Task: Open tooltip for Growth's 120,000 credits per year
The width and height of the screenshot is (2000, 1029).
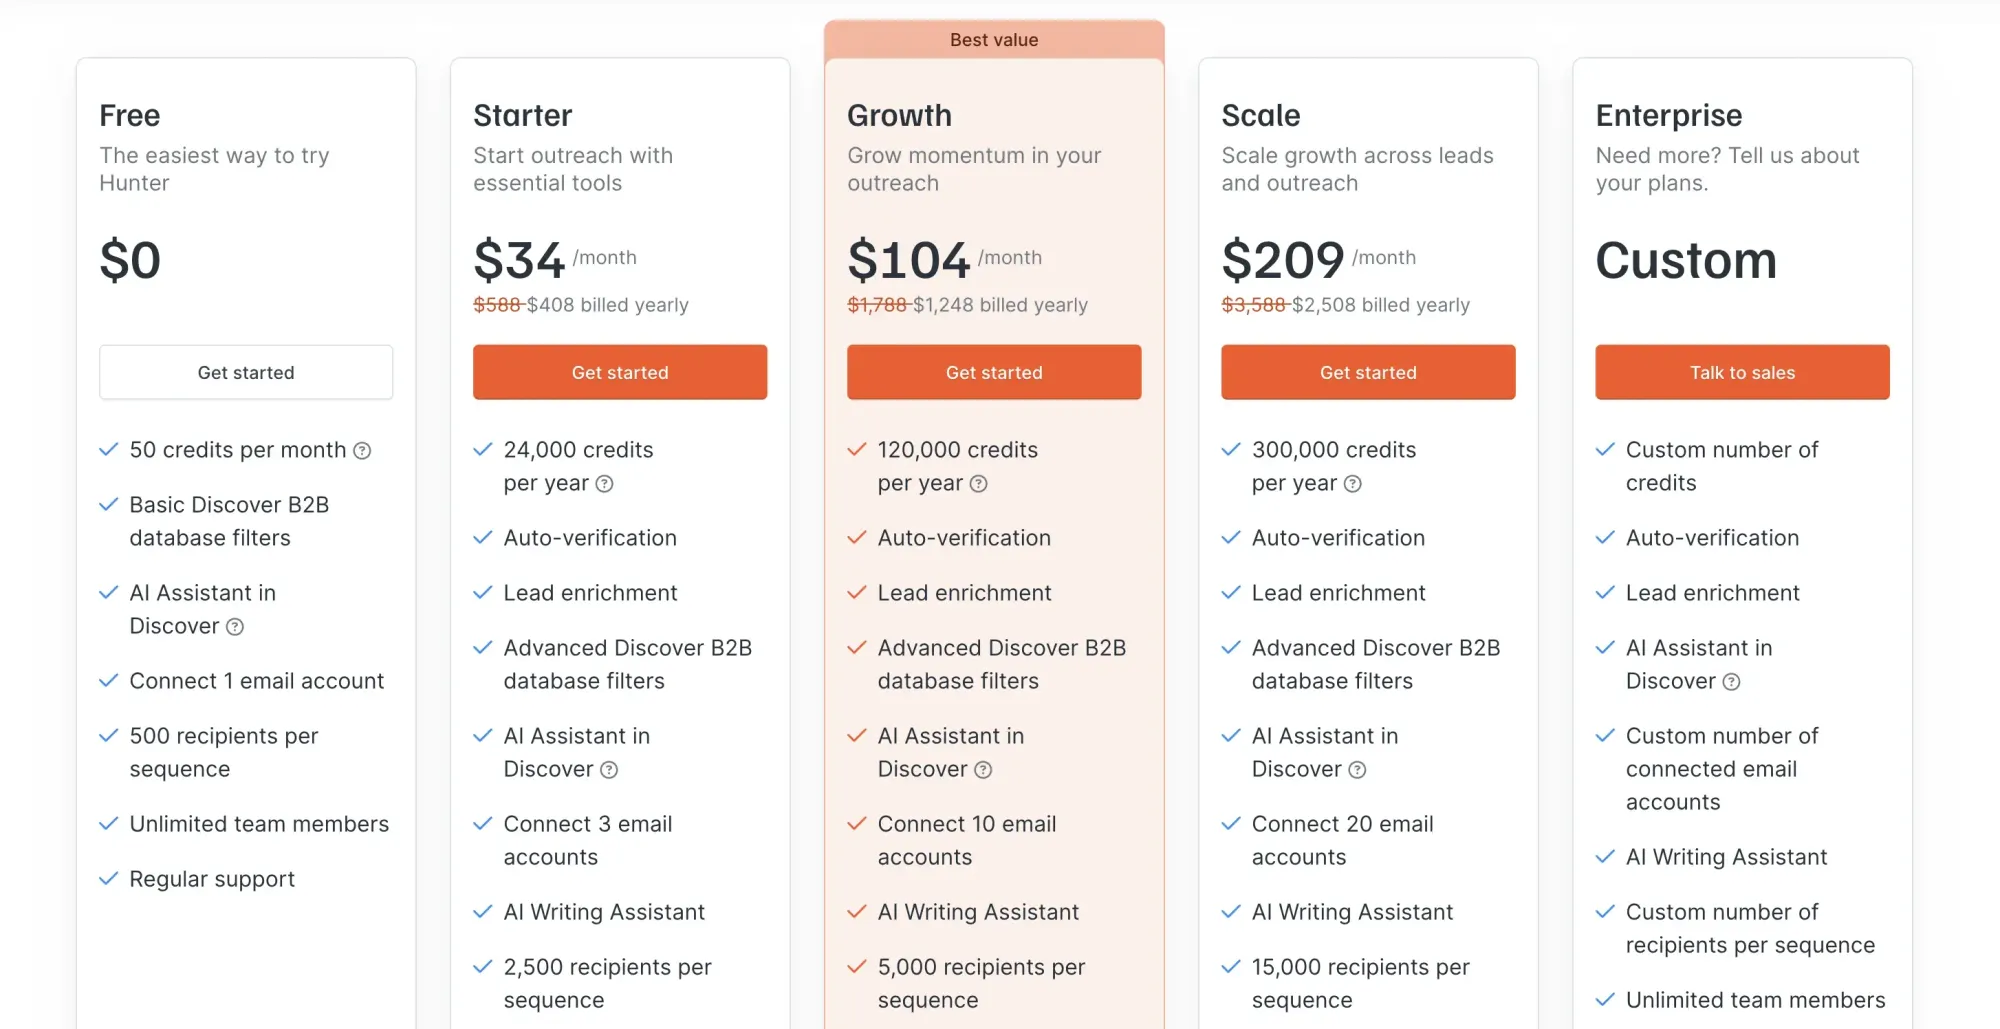Action: tap(978, 484)
